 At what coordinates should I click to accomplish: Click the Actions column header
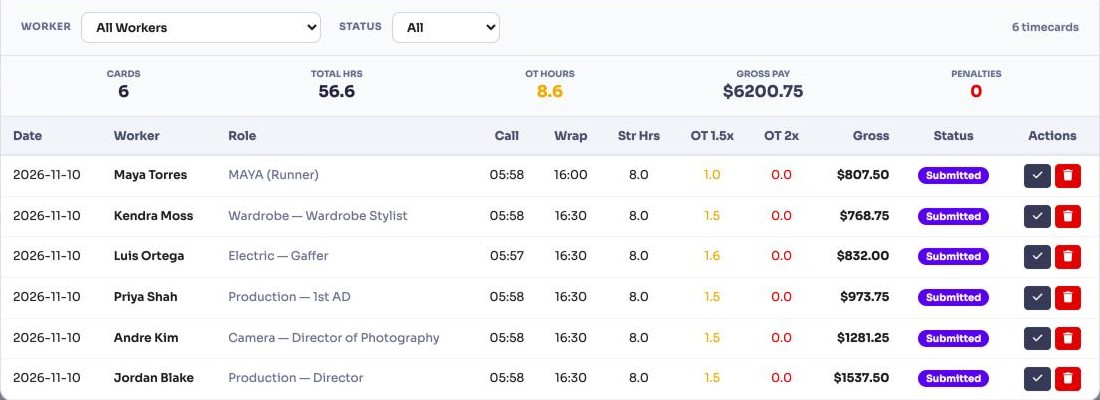[1052, 136]
